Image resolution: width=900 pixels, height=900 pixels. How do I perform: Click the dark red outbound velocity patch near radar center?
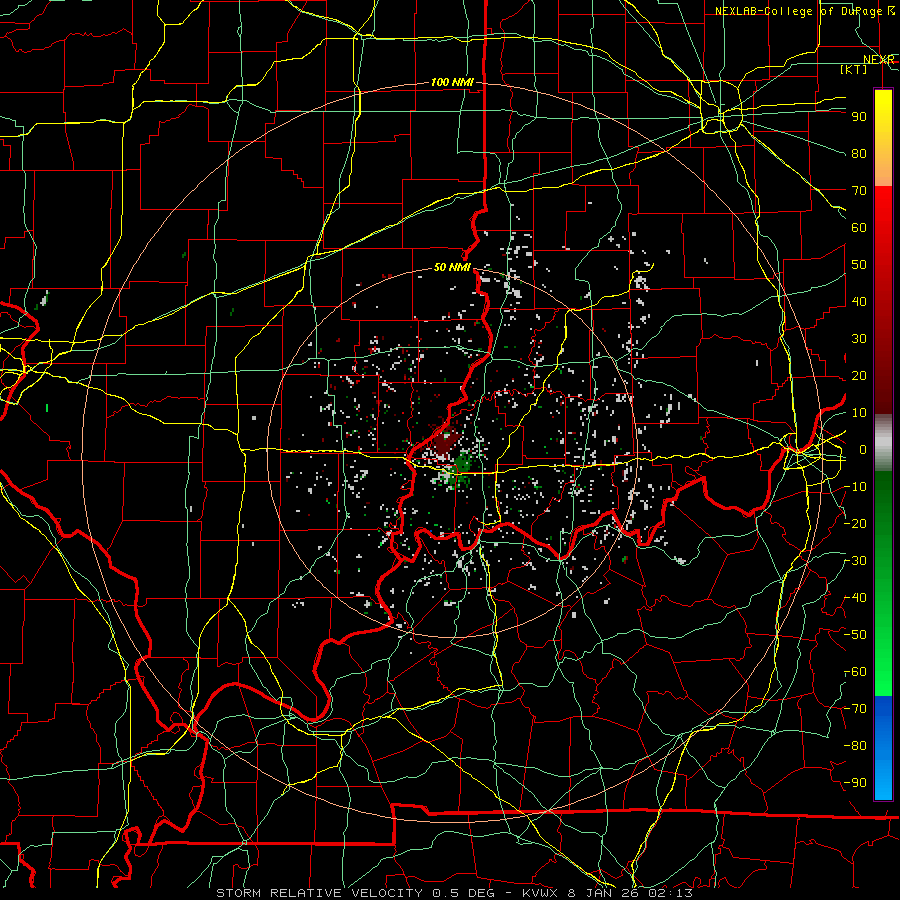pos(444,442)
